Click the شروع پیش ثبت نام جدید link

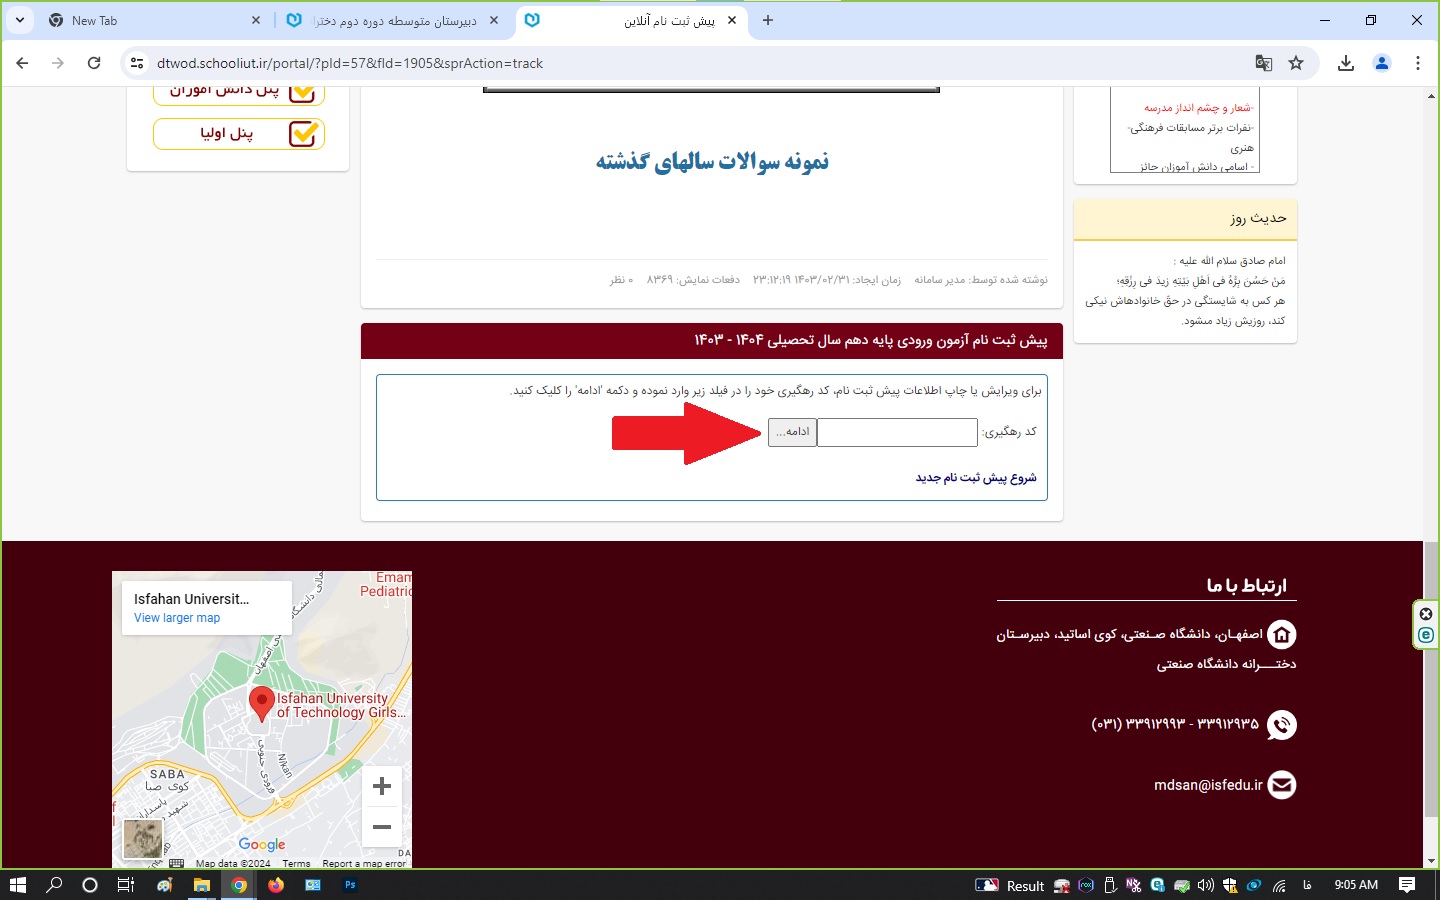pos(976,478)
